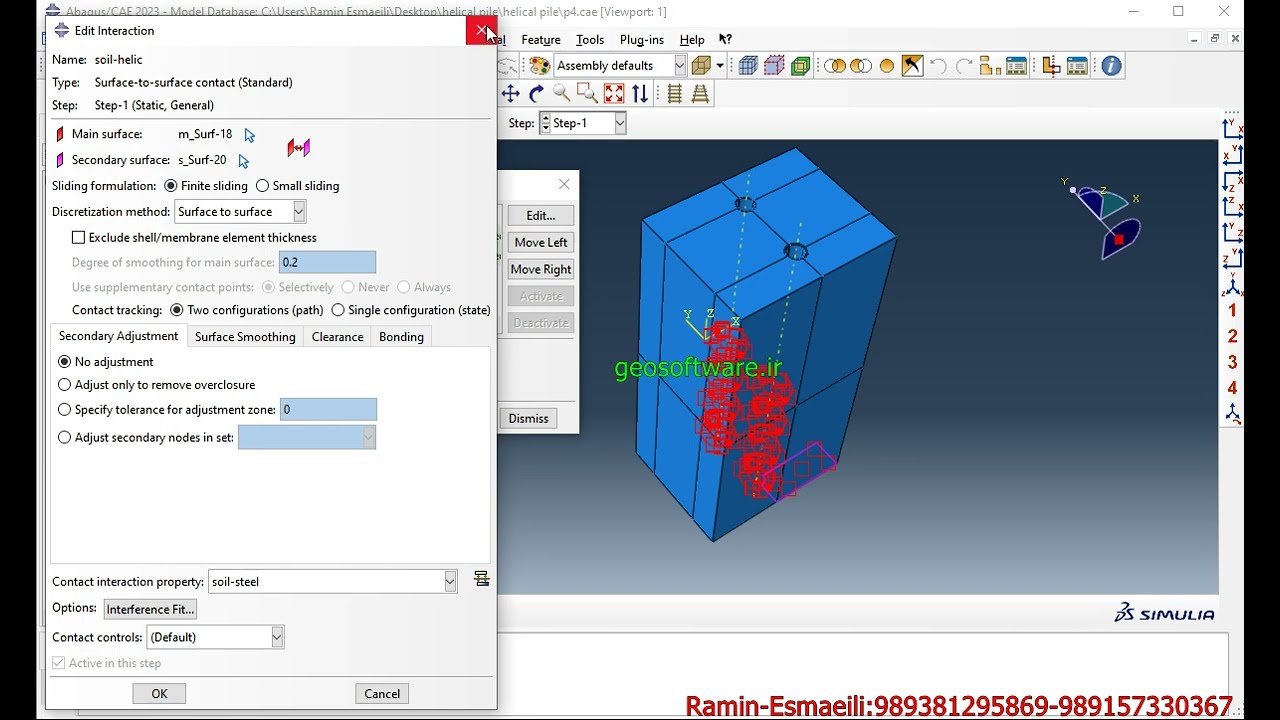Click OK in Edit Interaction dialog
Viewport: 1280px width, 720px height.
point(159,694)
